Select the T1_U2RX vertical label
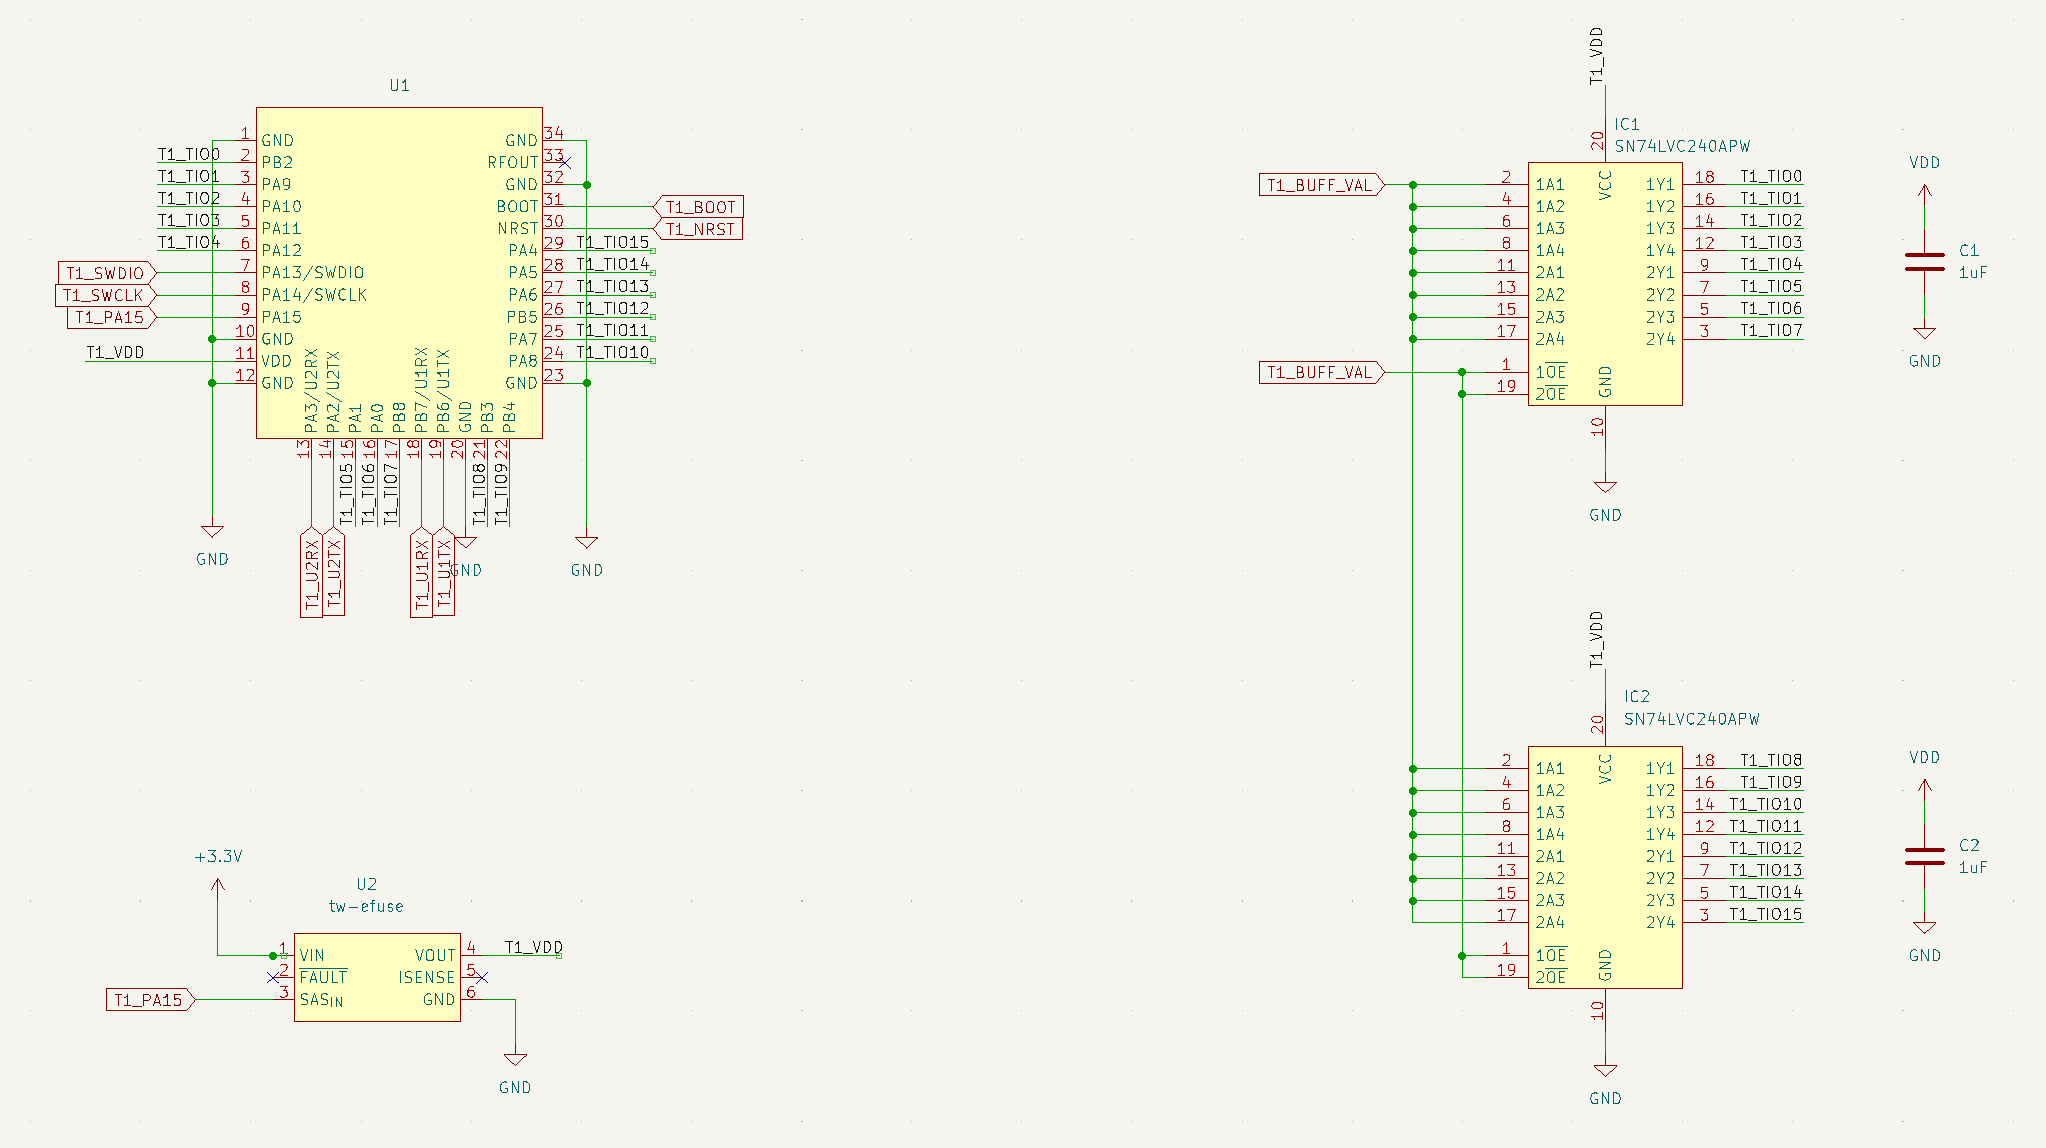 point(311,574)
